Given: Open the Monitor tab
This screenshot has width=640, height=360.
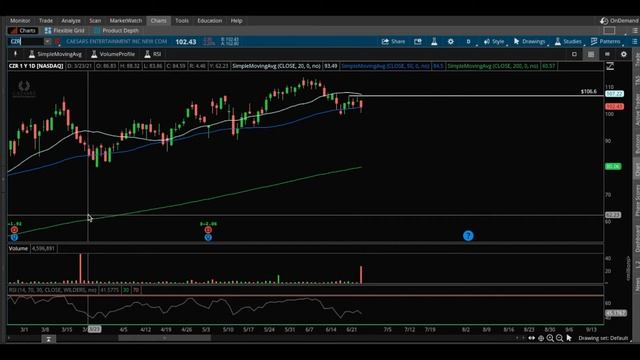Looking at the screenshot, I should pyautogui.click(x=20, y=20).
